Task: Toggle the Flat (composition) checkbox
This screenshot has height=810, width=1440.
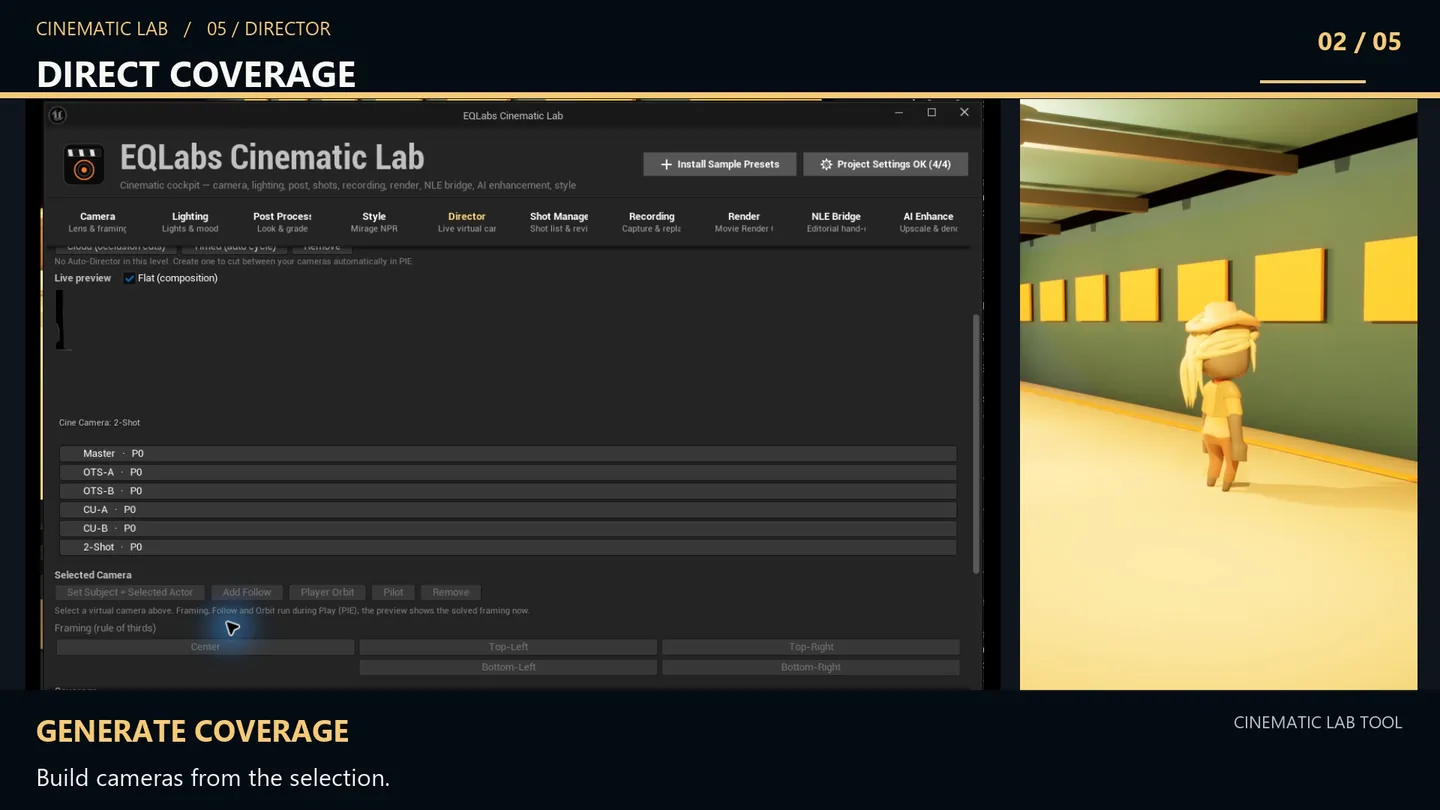Action: pos(129,278)
